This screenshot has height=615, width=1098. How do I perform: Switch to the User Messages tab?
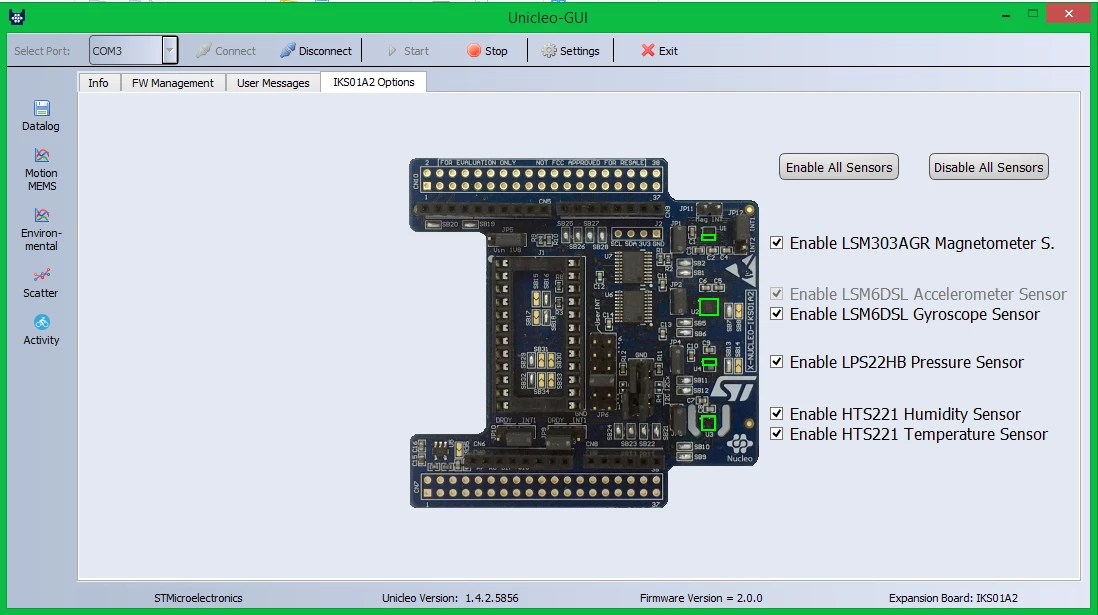273,83
